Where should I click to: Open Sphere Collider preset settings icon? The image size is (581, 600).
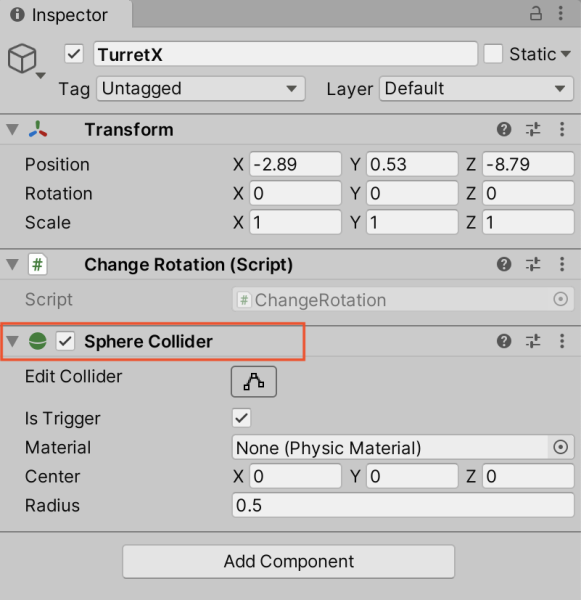tap(533, 341)
